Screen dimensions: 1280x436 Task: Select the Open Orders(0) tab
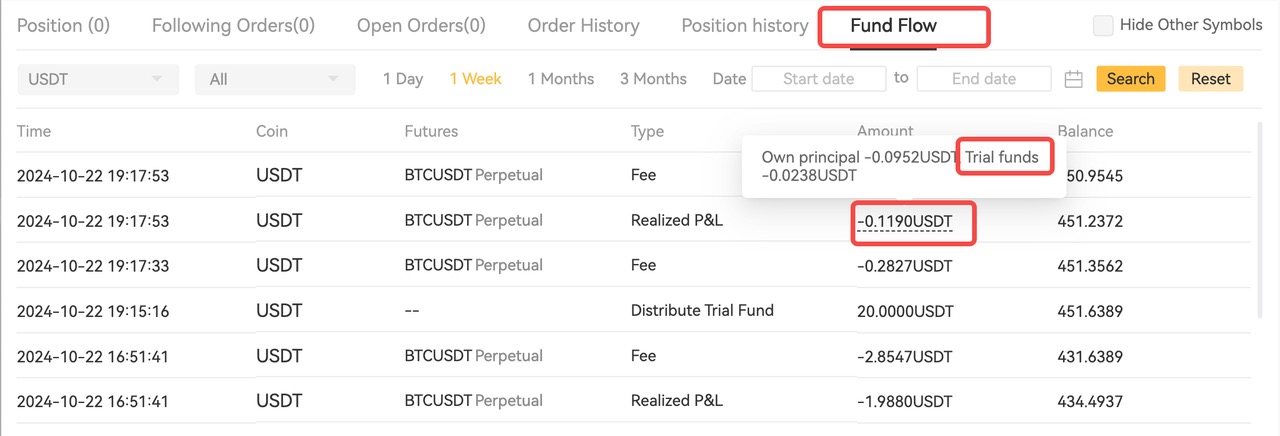pyautogui.click(x=421, y=26)
